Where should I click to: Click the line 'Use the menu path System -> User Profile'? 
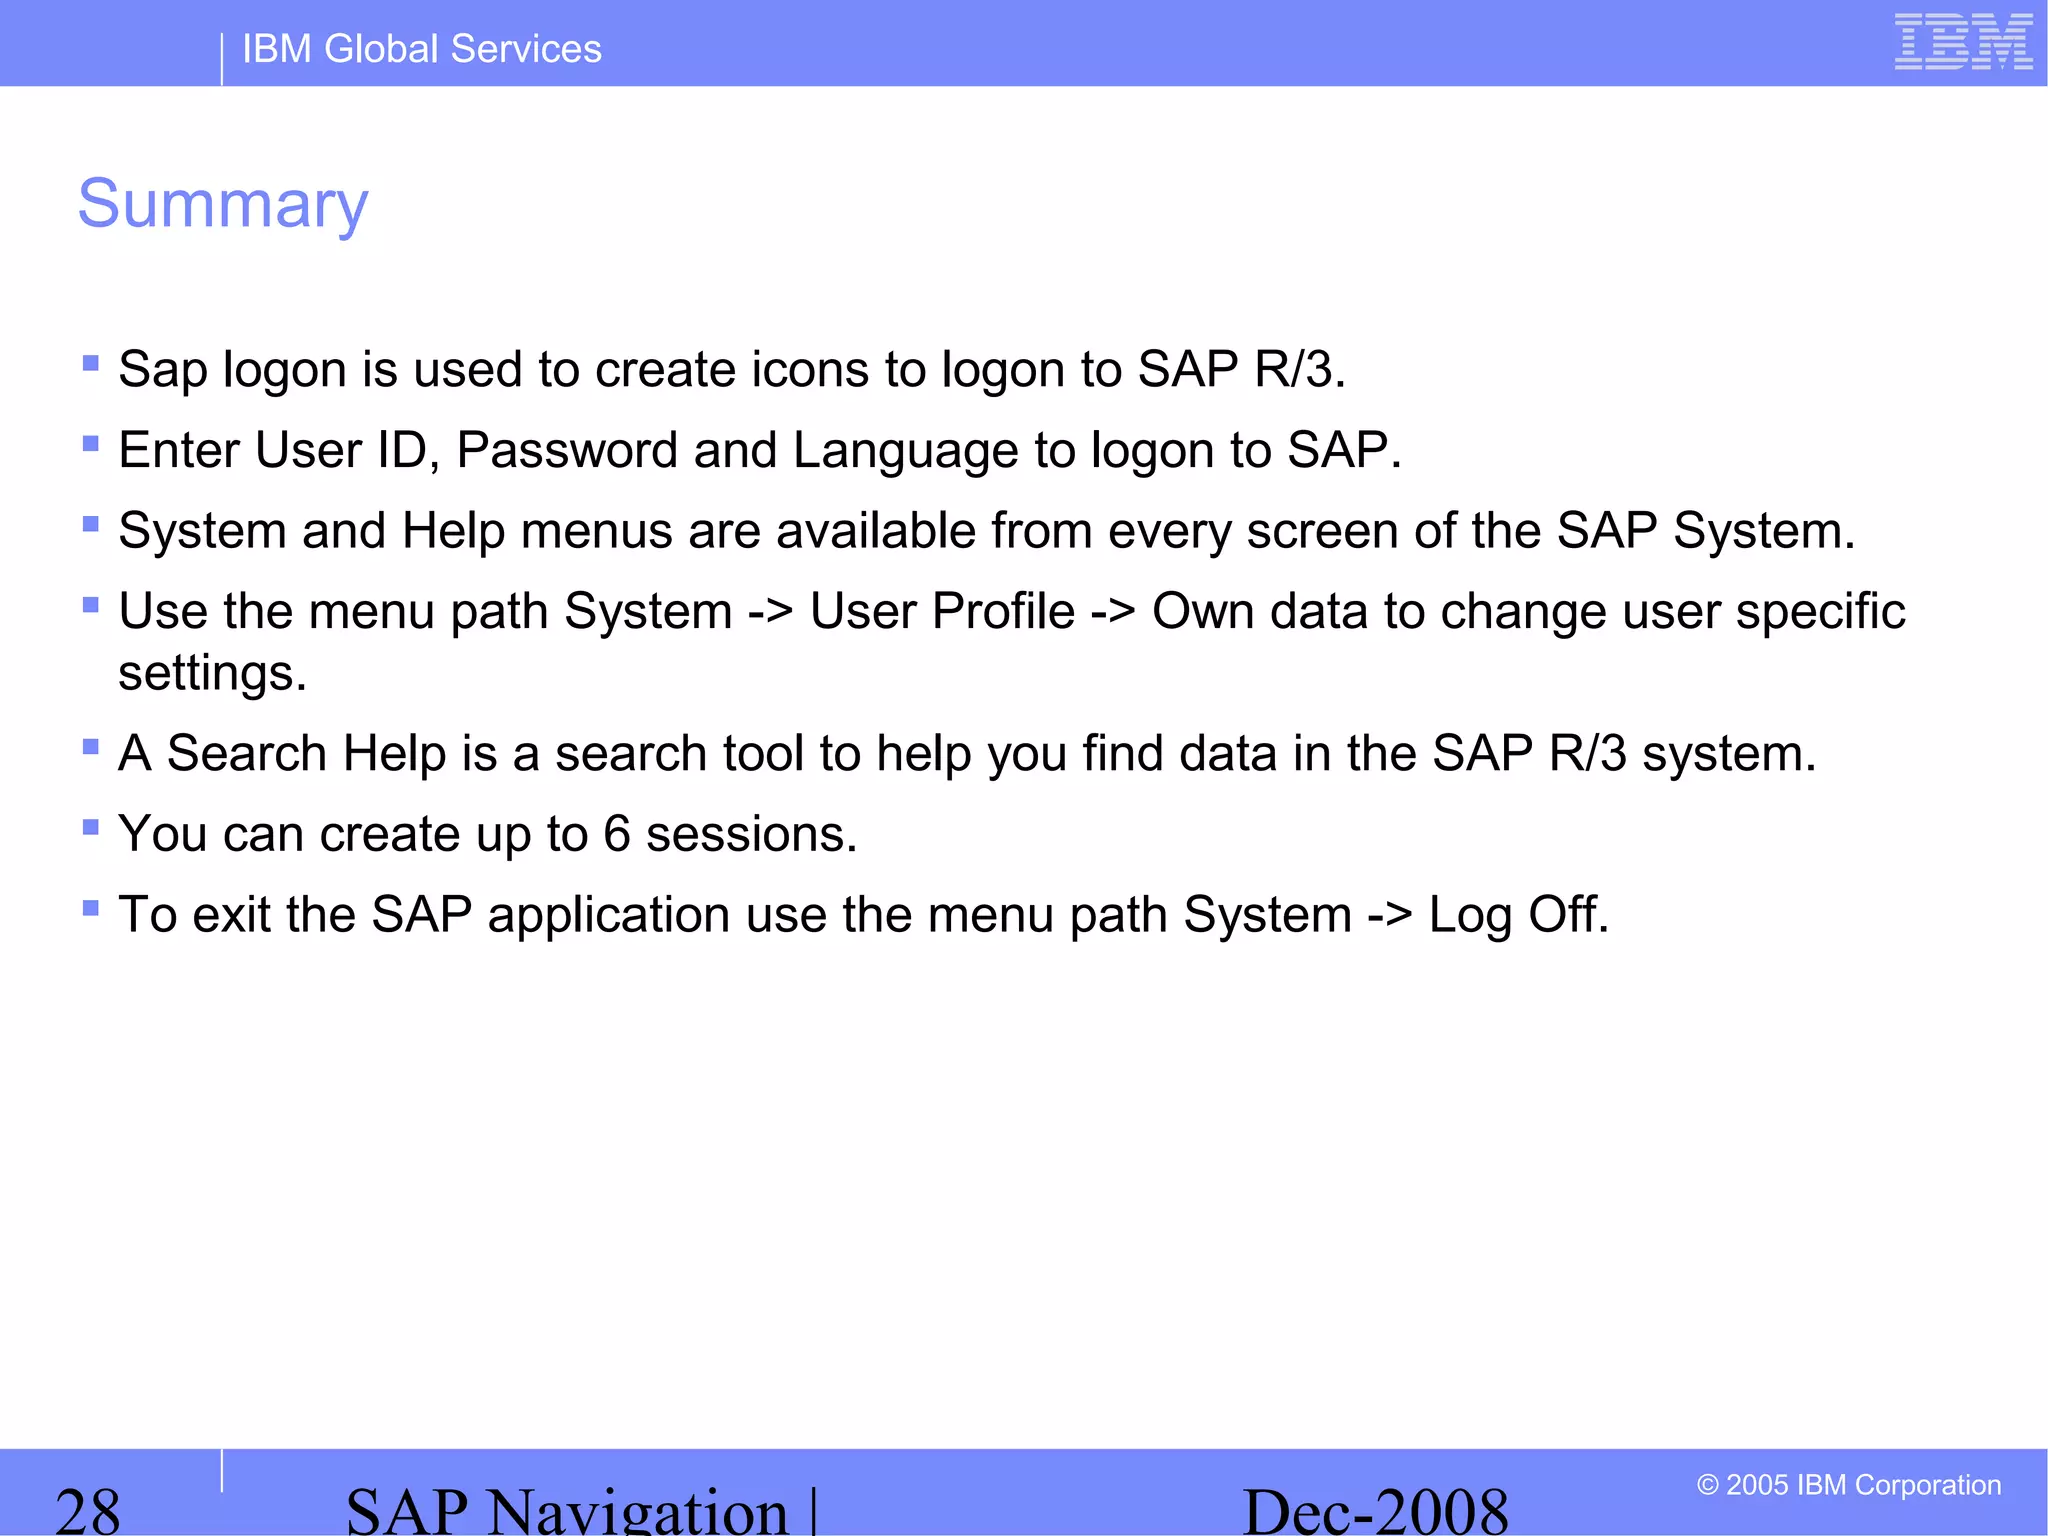pos(1012,611)
